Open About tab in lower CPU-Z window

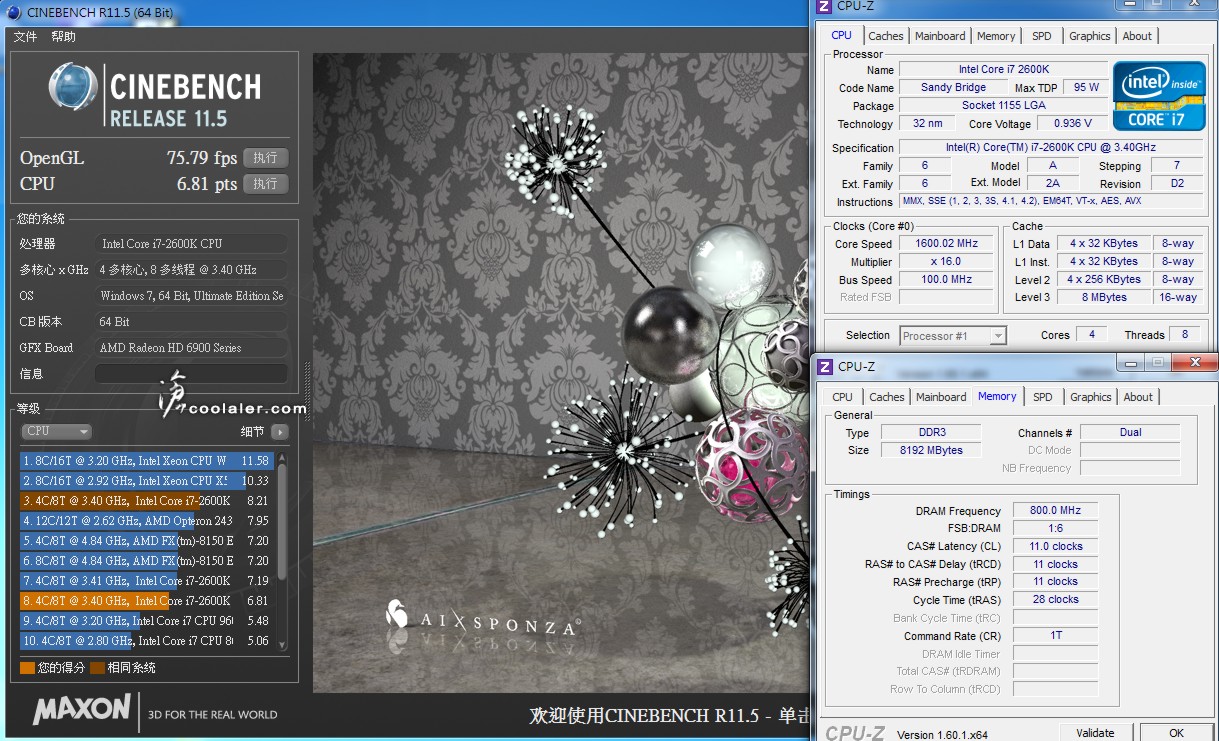point(1138,397)
